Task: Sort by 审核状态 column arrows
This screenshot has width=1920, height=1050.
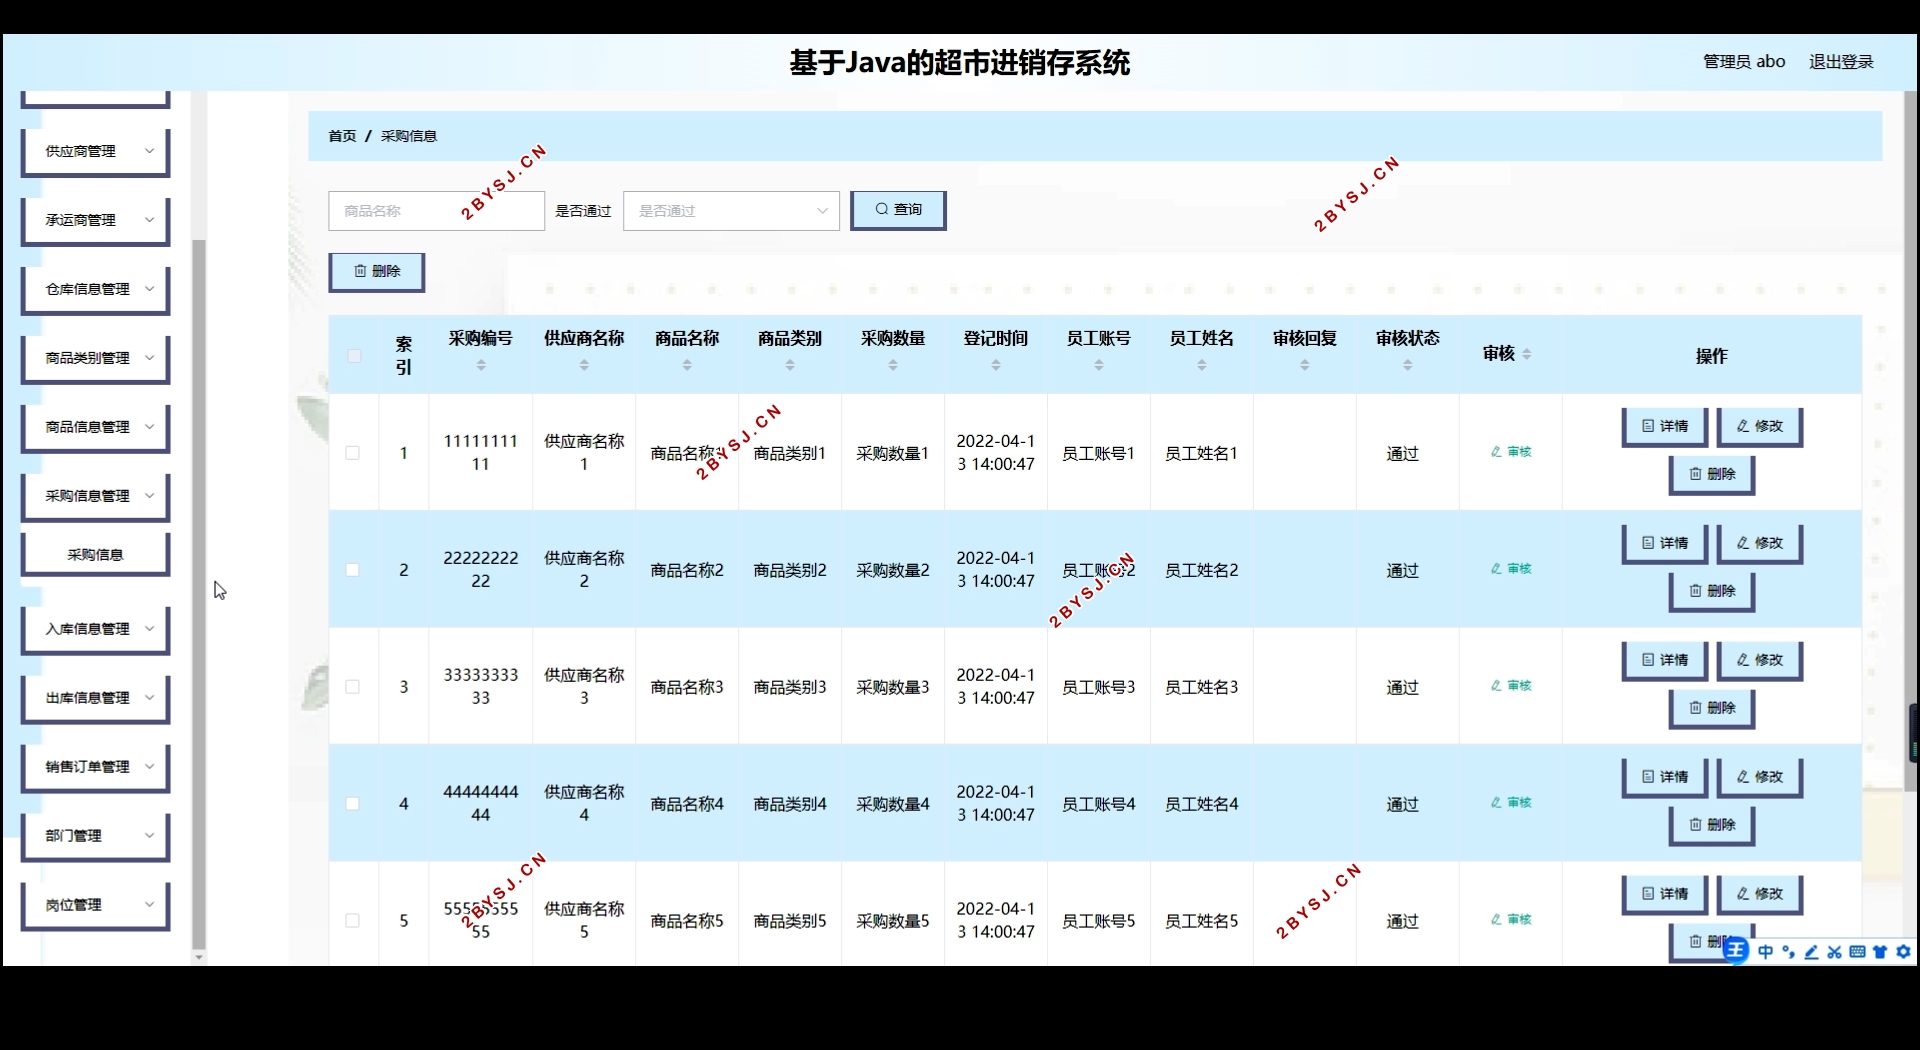Action: 1408,366
